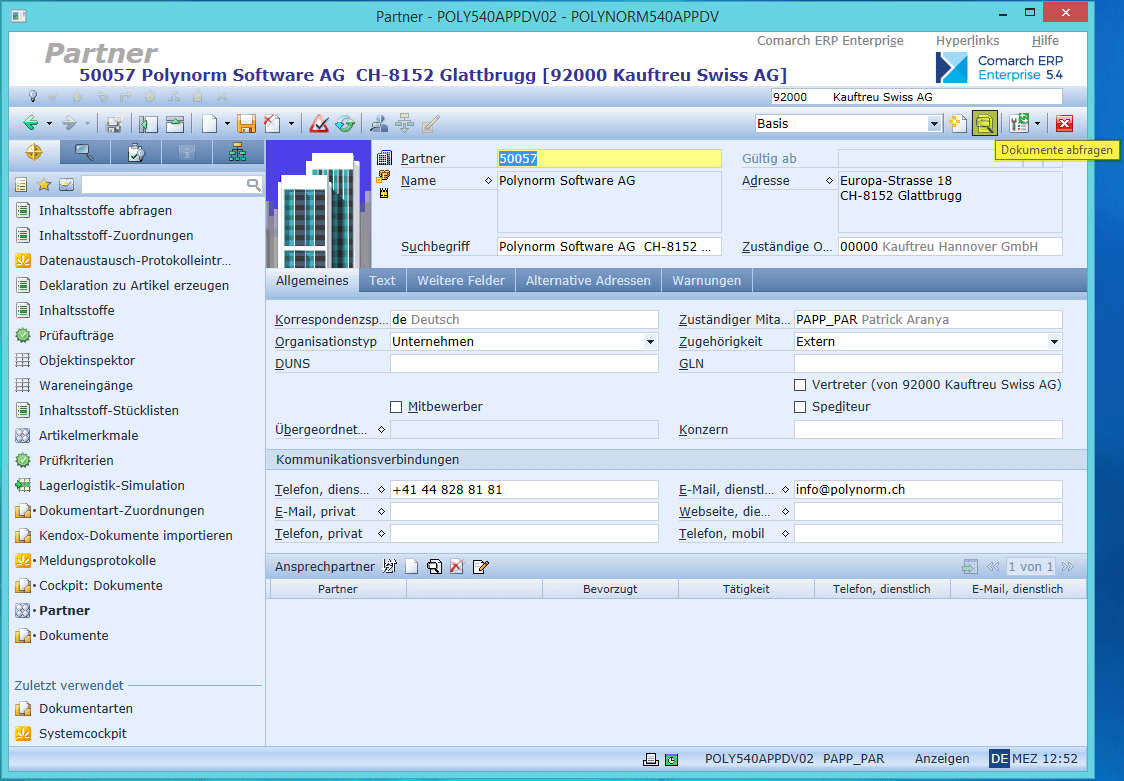The width and height of the screenshot is (1124, 781).
Task: Open Inhaltsstoffe abfragen in navigation list
Action: tap(105, 211)
